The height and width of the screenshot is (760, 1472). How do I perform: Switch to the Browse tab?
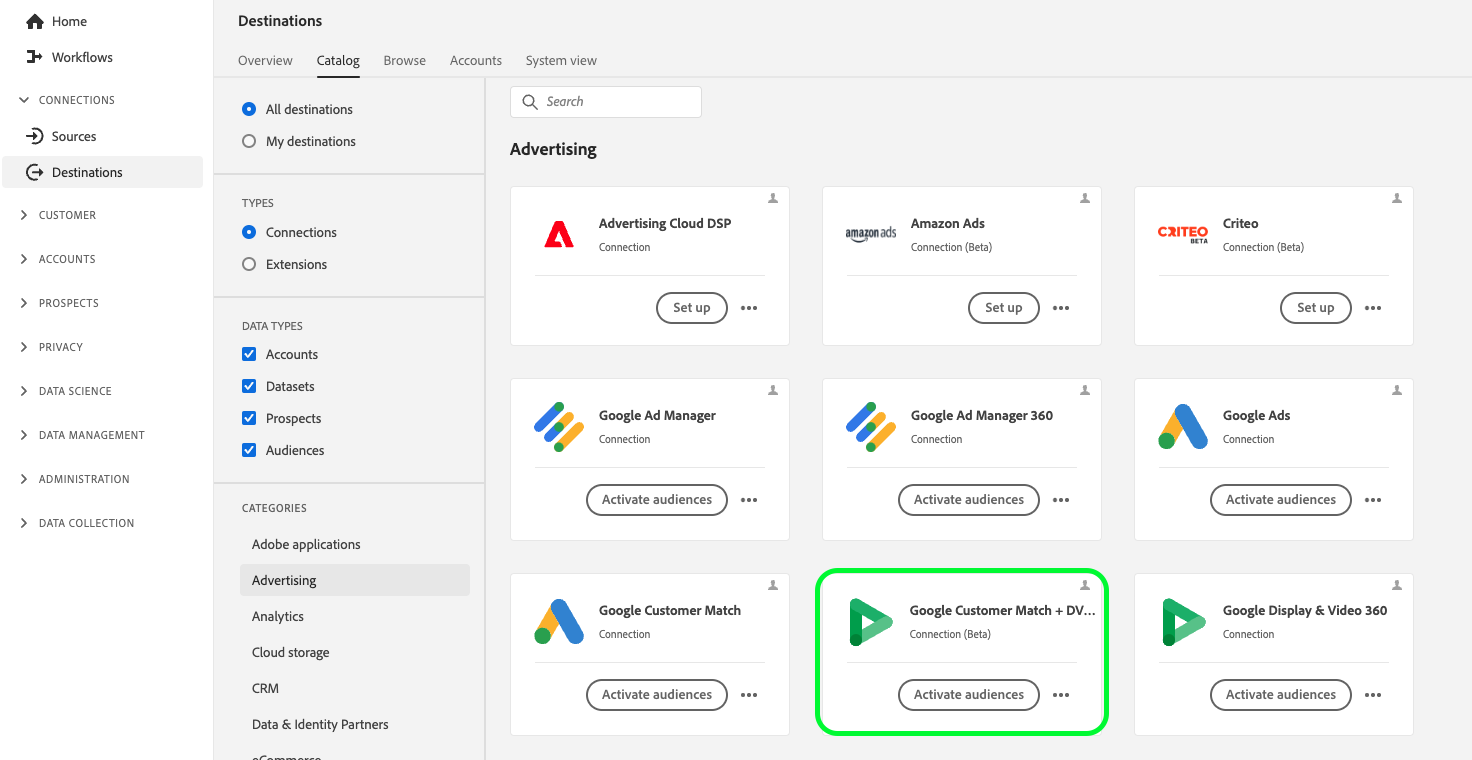(x=405, y=60)
